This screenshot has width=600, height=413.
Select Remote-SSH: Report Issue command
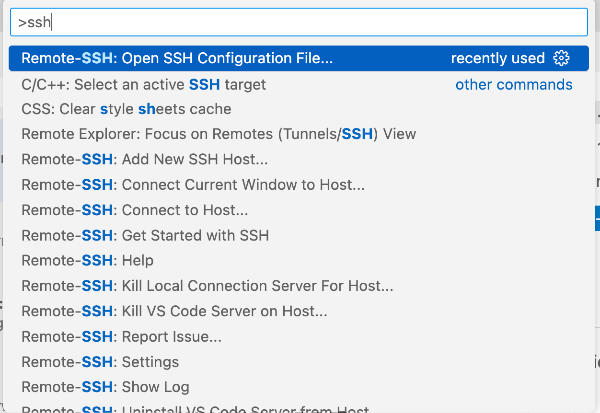coord(299,337)
